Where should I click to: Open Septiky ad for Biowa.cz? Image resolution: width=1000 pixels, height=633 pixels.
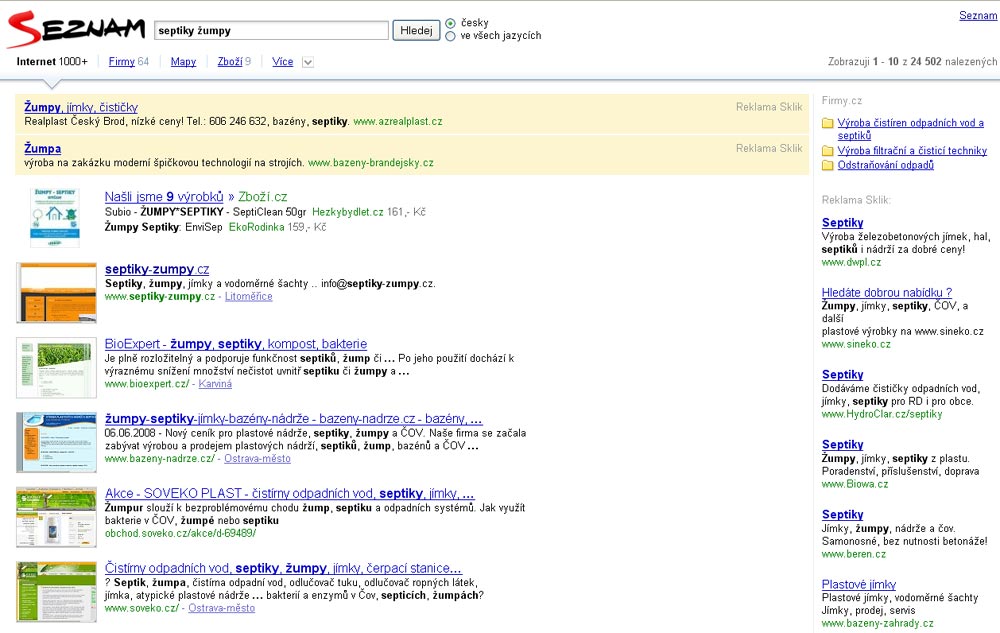tap(842, 445)
